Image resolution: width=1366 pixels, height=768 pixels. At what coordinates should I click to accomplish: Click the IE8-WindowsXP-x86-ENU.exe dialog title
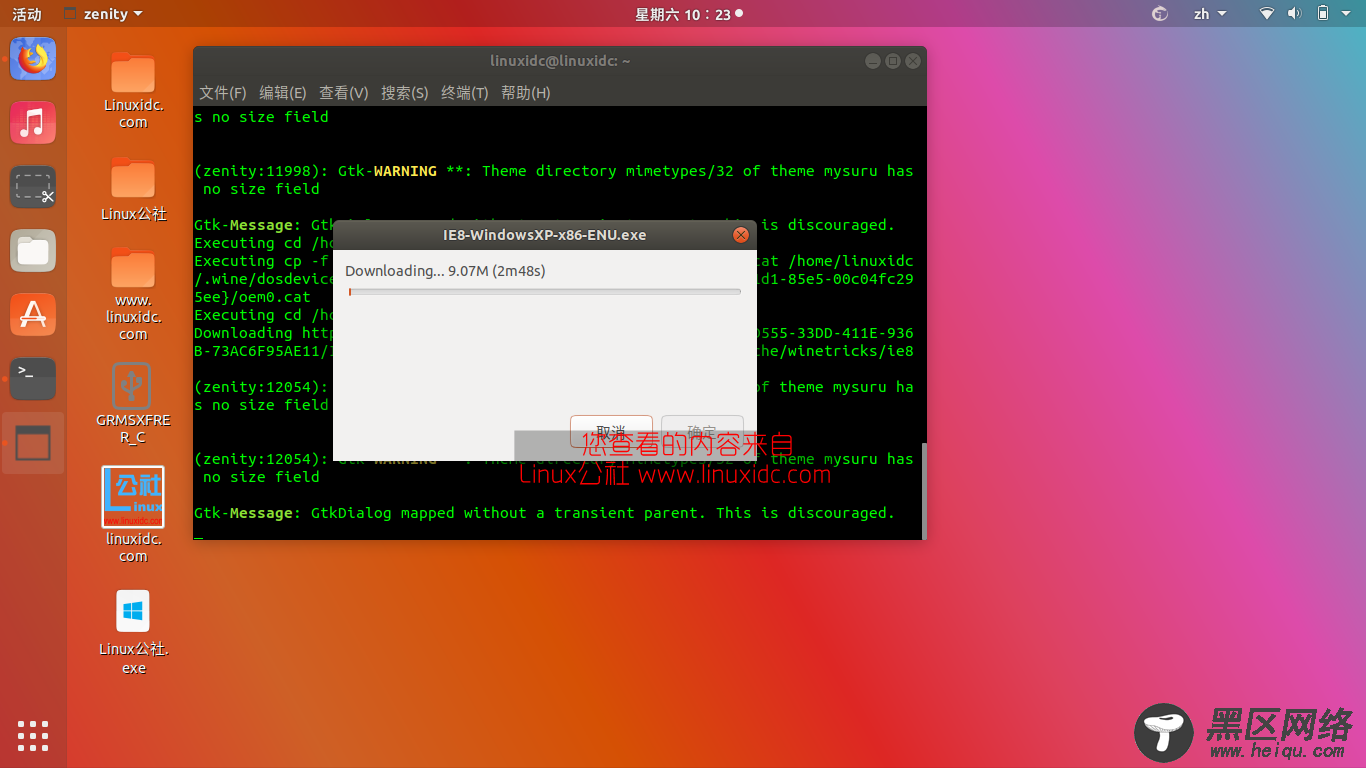(x=545, y=235)
